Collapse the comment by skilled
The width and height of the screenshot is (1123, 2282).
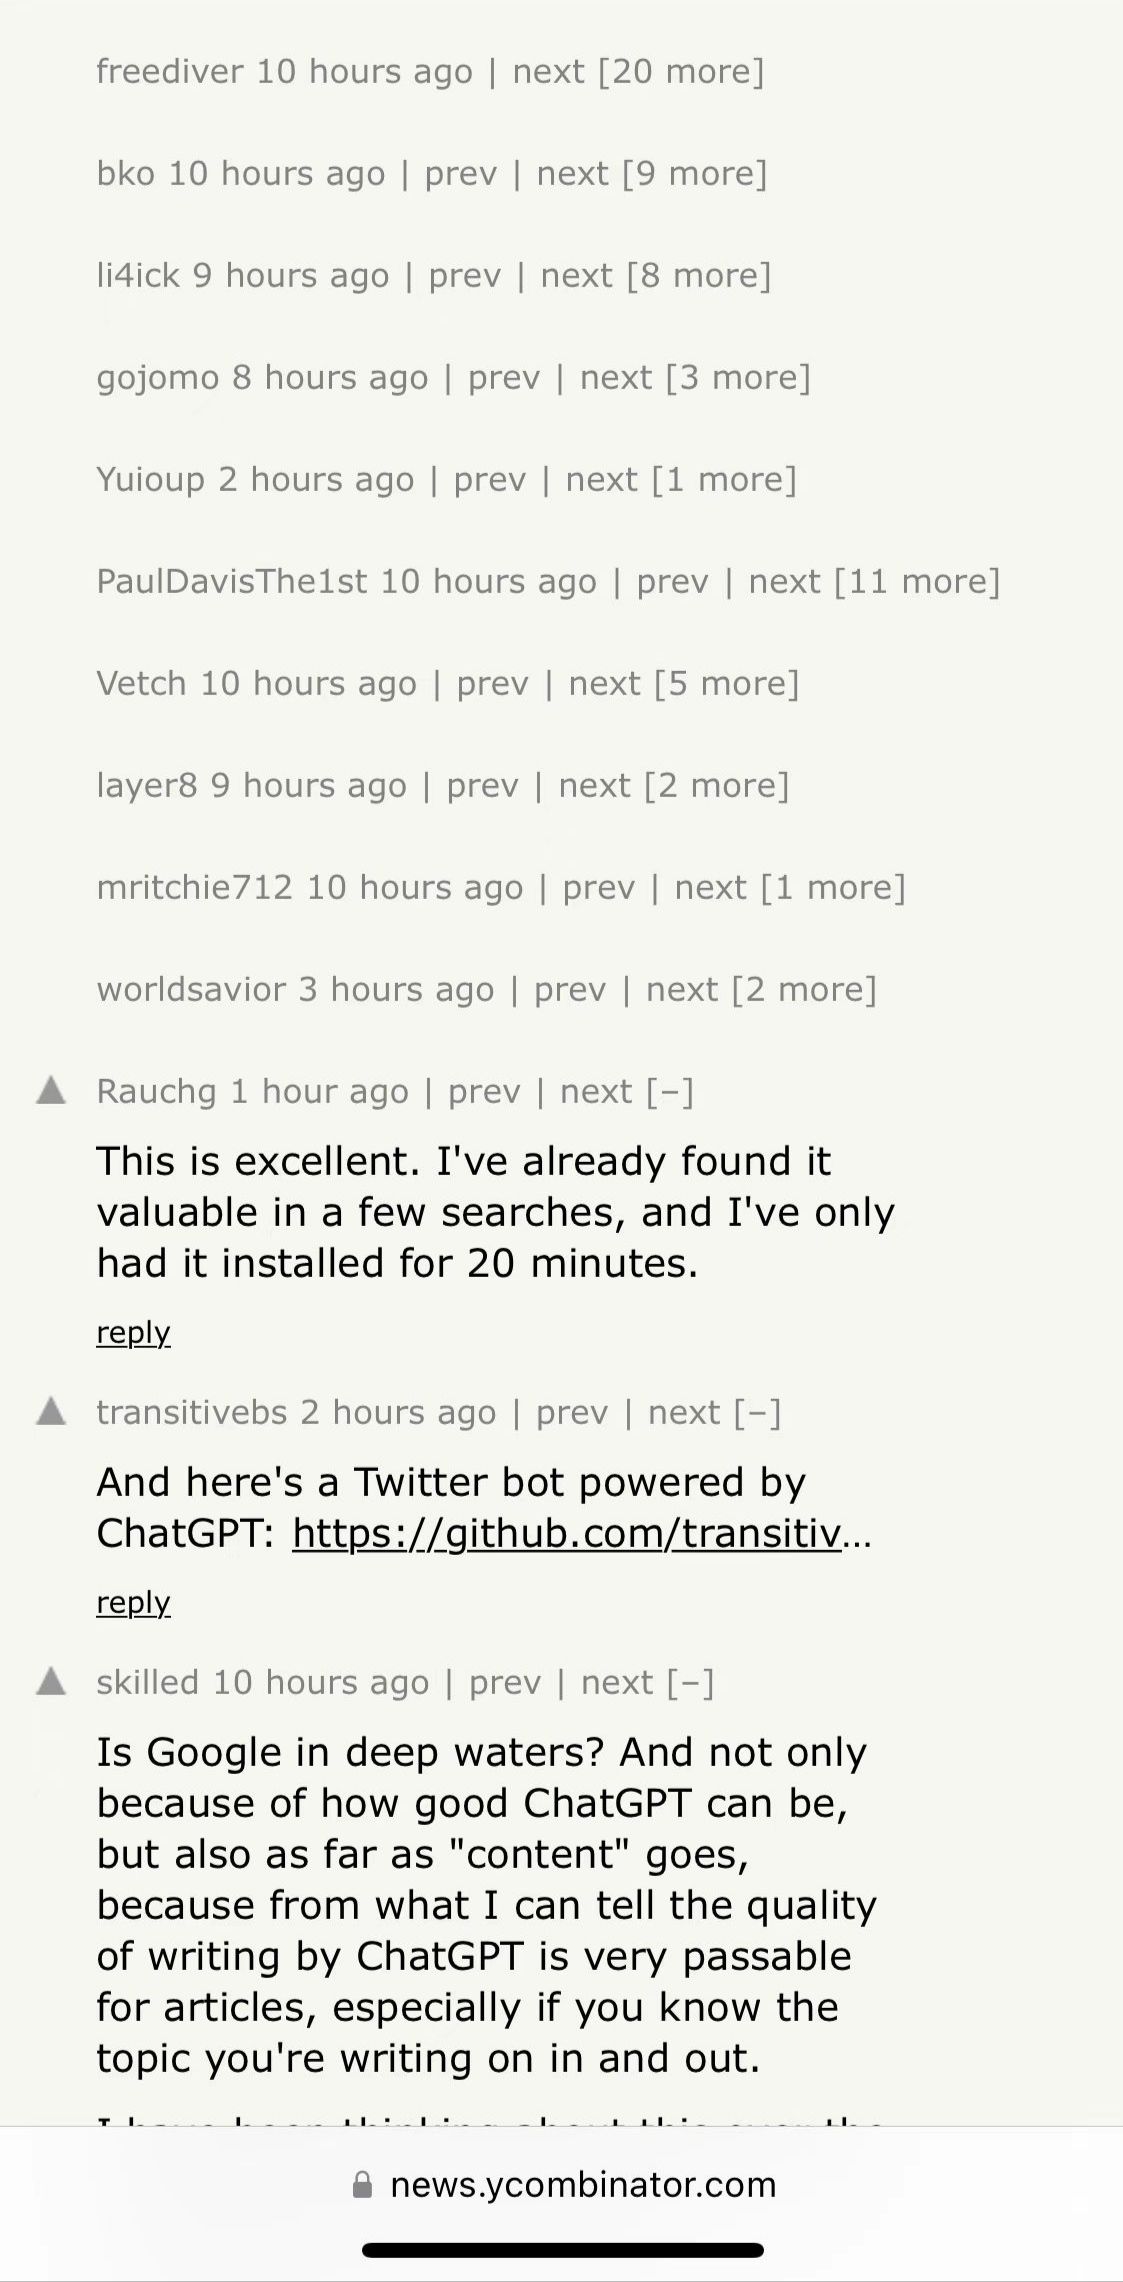tap(691, 1683)
